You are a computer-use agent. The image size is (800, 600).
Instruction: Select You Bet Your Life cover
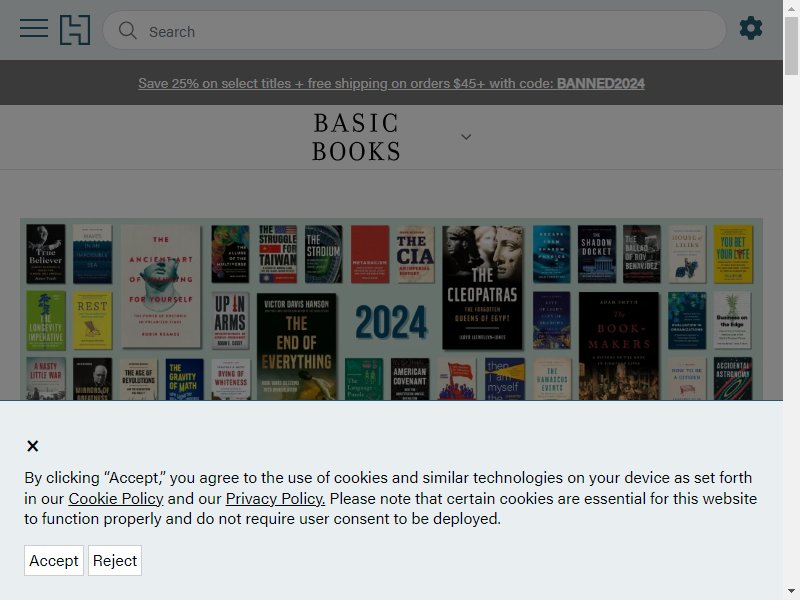[733, 254]
